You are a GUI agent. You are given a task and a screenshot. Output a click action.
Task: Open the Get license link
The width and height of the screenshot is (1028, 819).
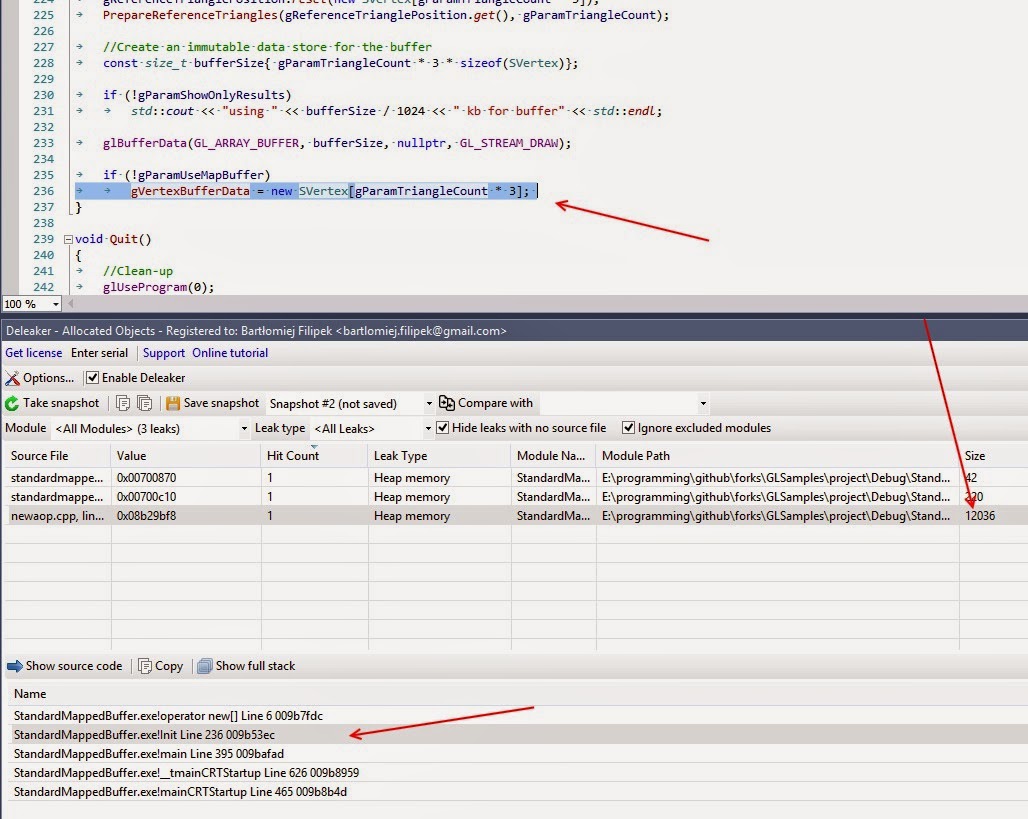click(33, 353)
